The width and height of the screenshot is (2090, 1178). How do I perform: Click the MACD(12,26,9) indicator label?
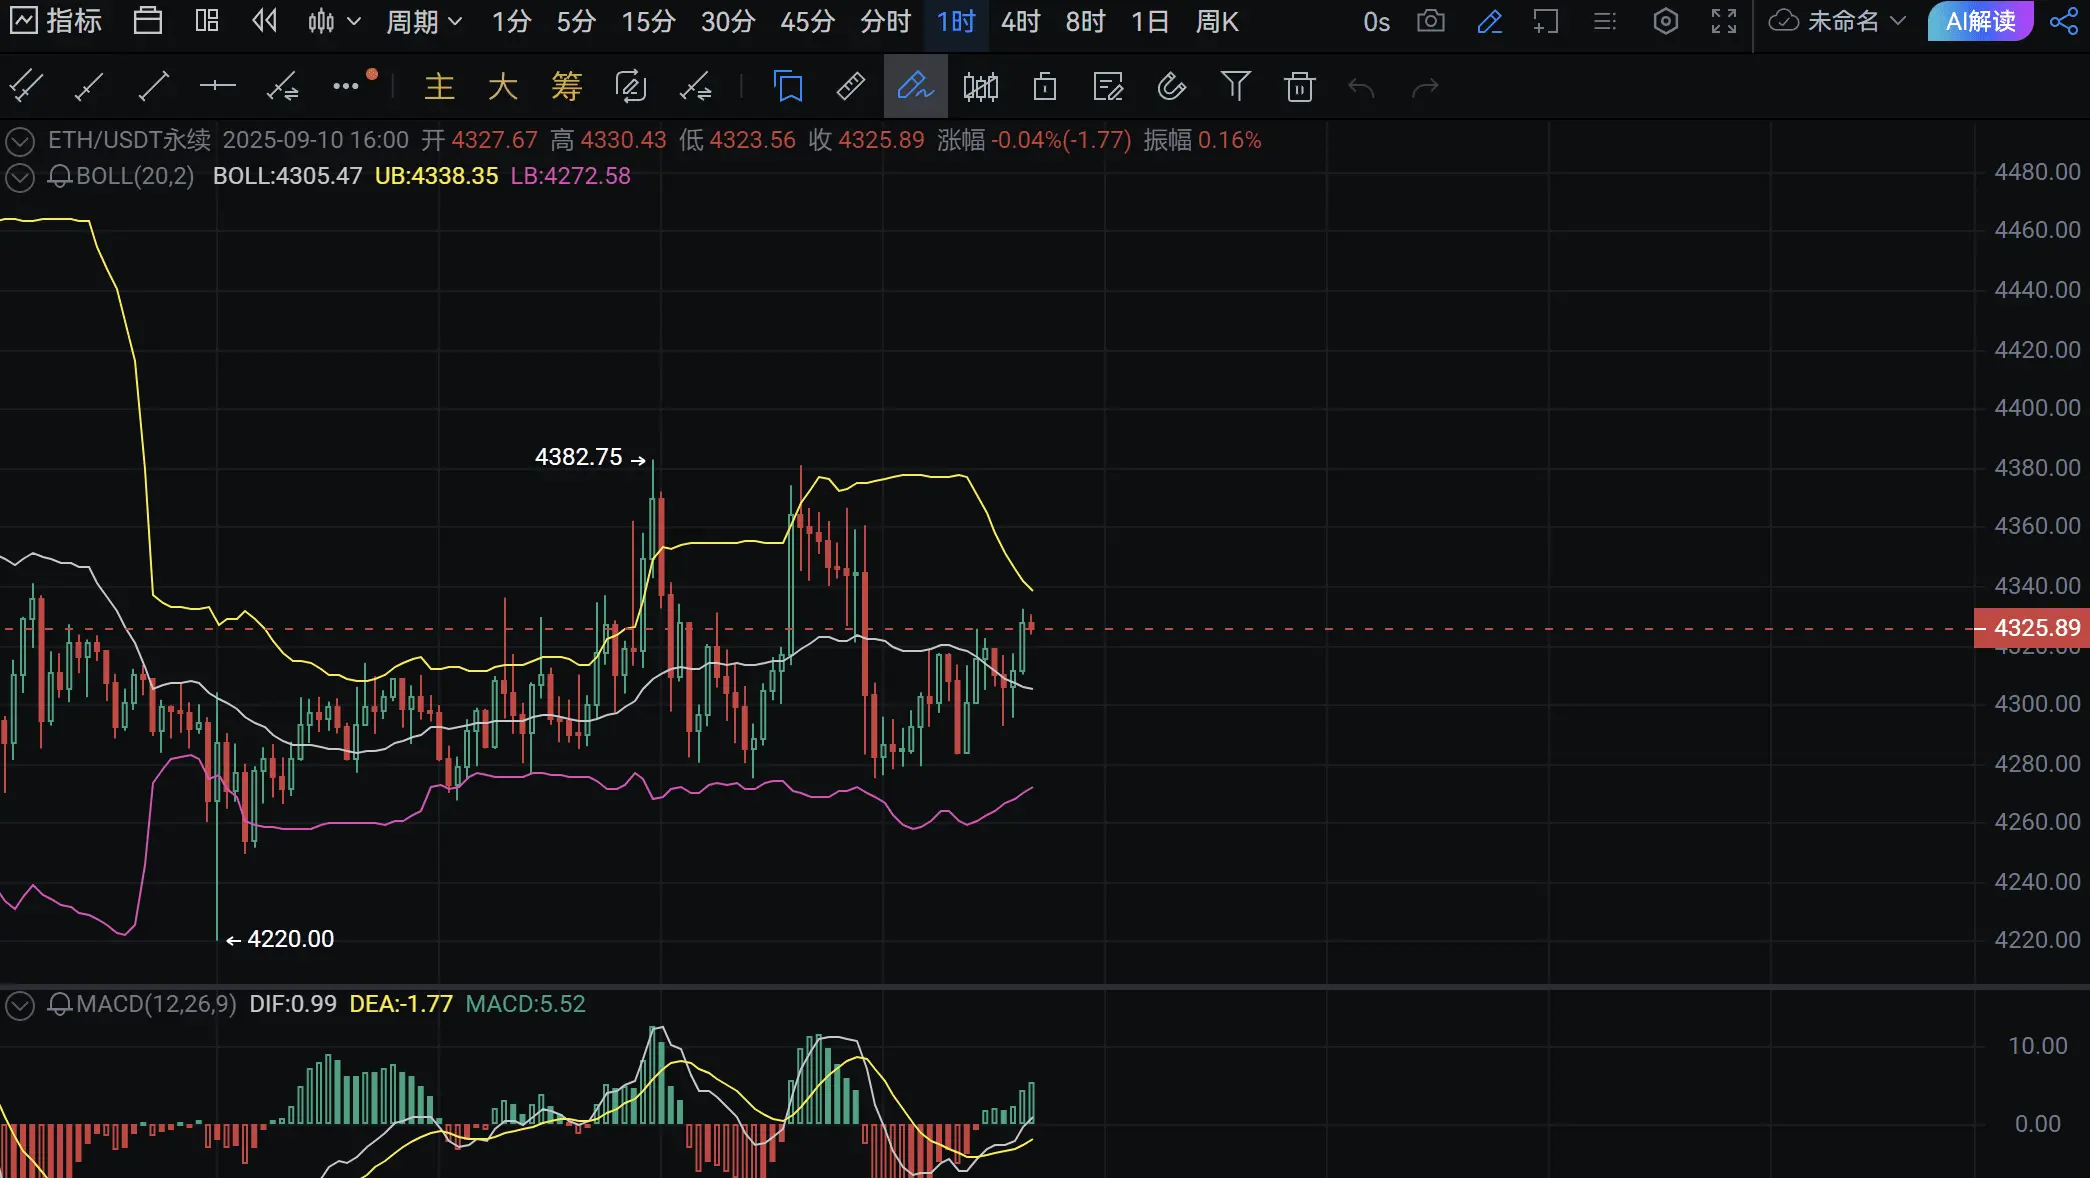click(x=156, y=1004)
